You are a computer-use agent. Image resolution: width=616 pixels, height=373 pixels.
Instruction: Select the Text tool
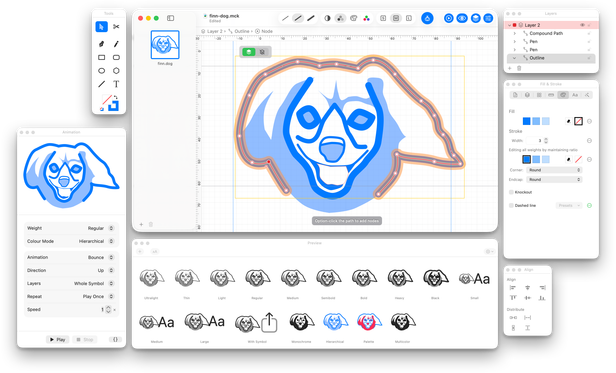coord(116,84)
